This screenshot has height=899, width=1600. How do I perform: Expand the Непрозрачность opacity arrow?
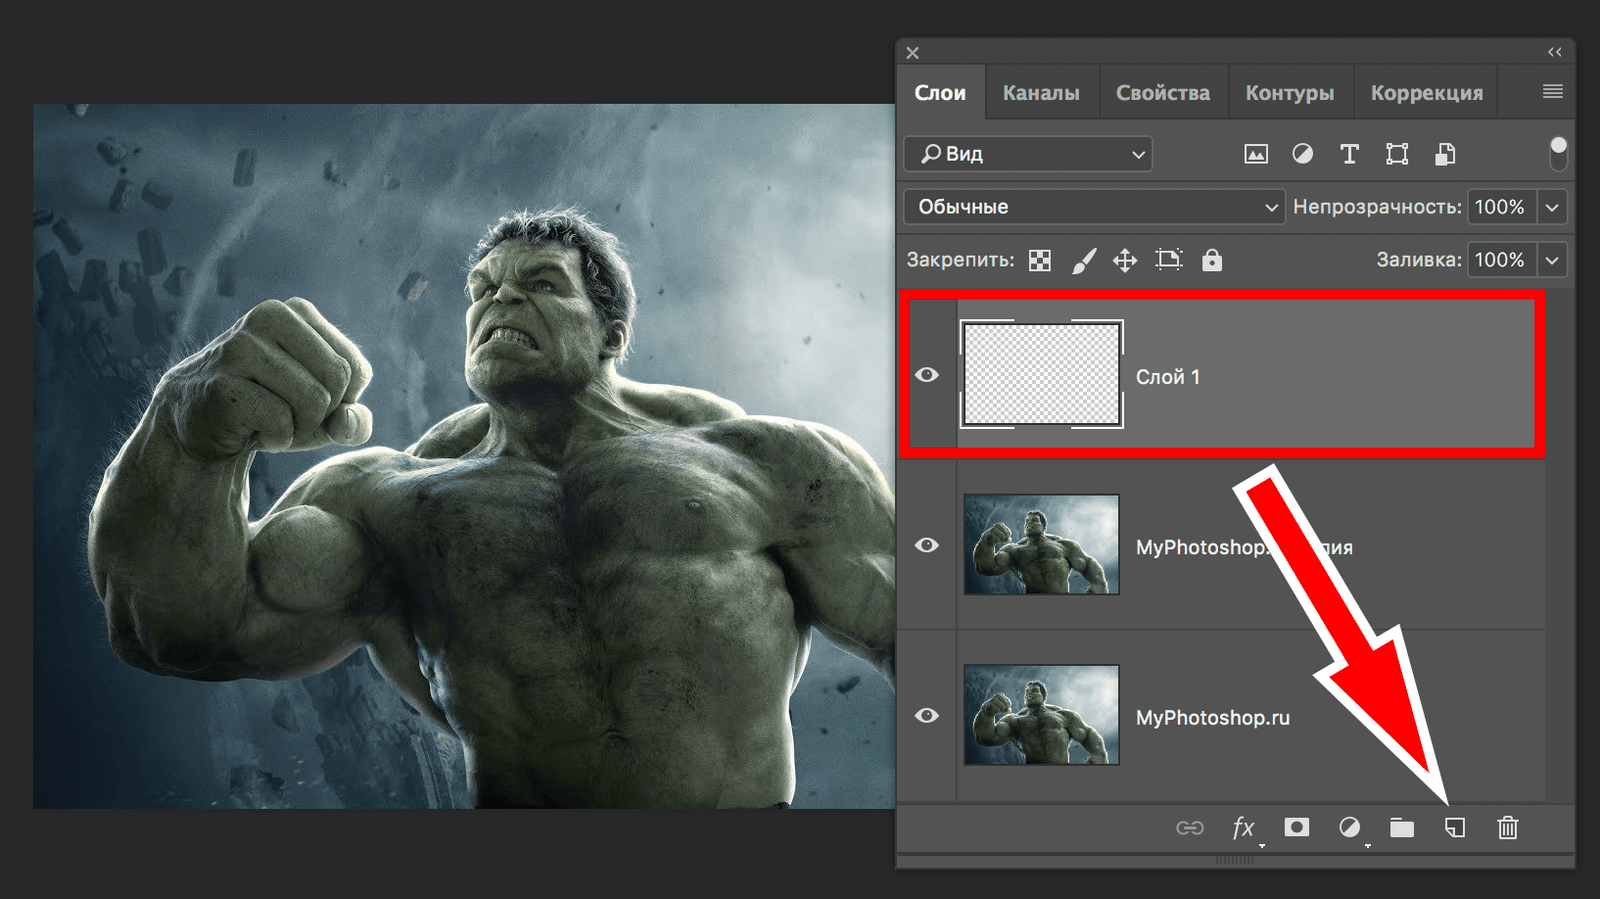click(x=1552, y=207)
